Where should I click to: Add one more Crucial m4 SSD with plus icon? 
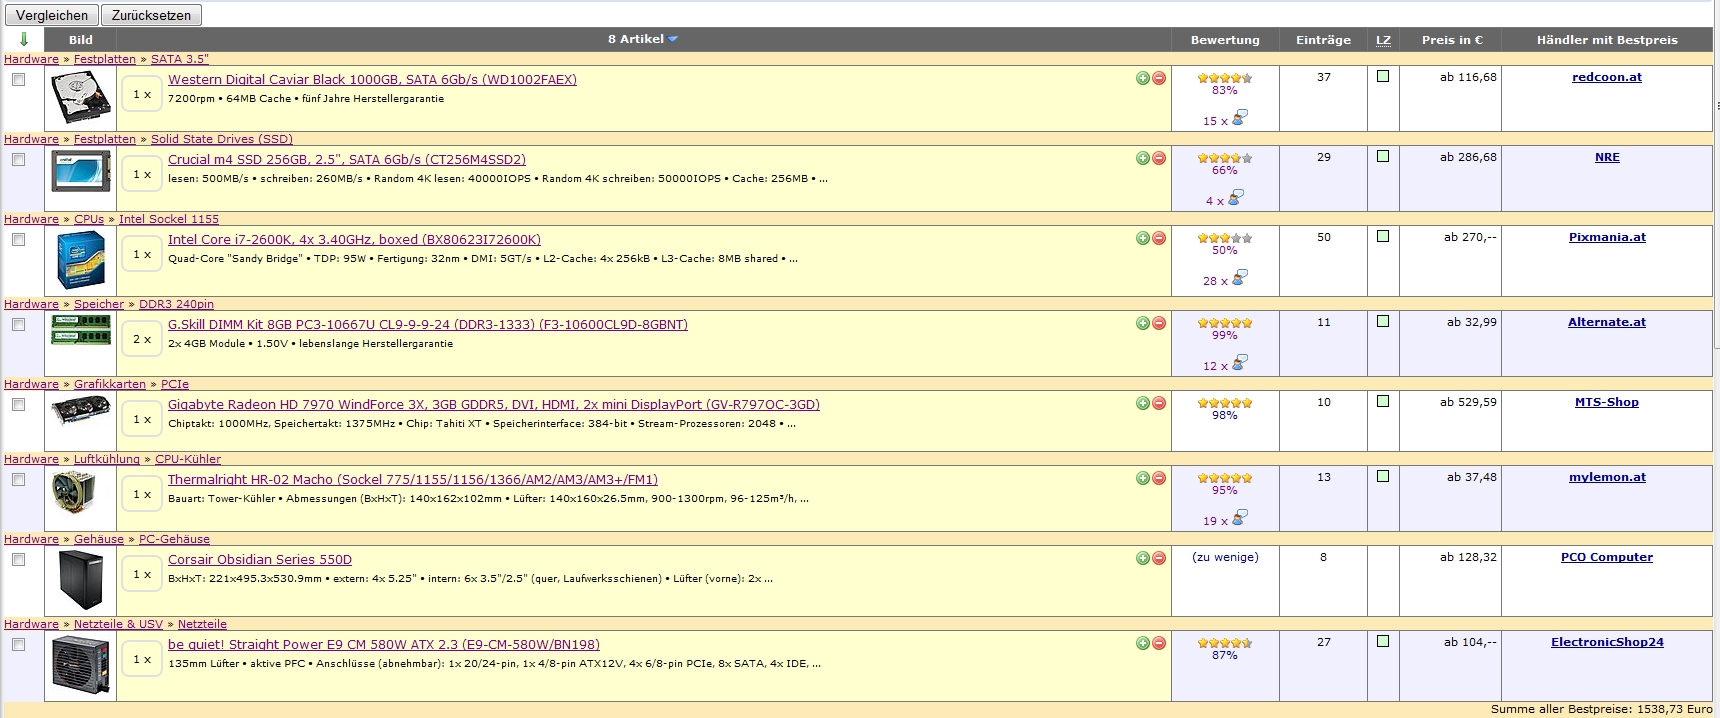(1143, 158)
